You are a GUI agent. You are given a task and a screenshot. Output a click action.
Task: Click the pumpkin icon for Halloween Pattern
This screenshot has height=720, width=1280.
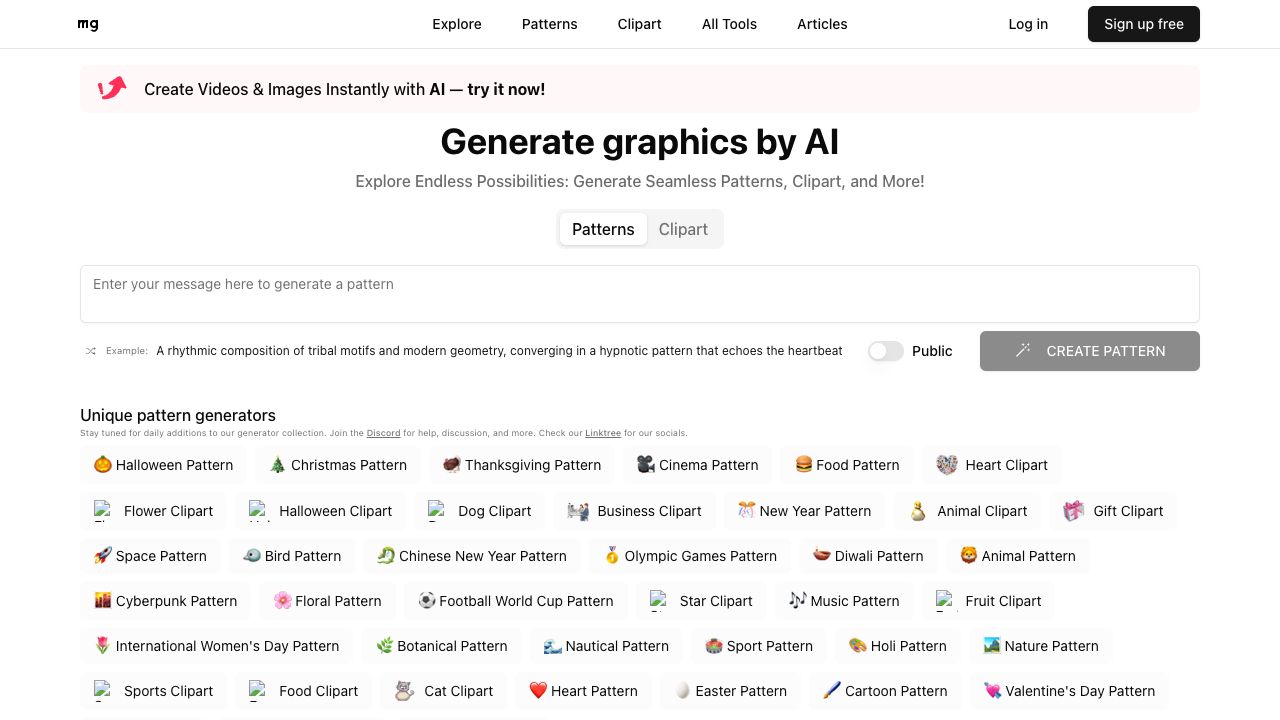pyautogui.click(x=103, y=465)
